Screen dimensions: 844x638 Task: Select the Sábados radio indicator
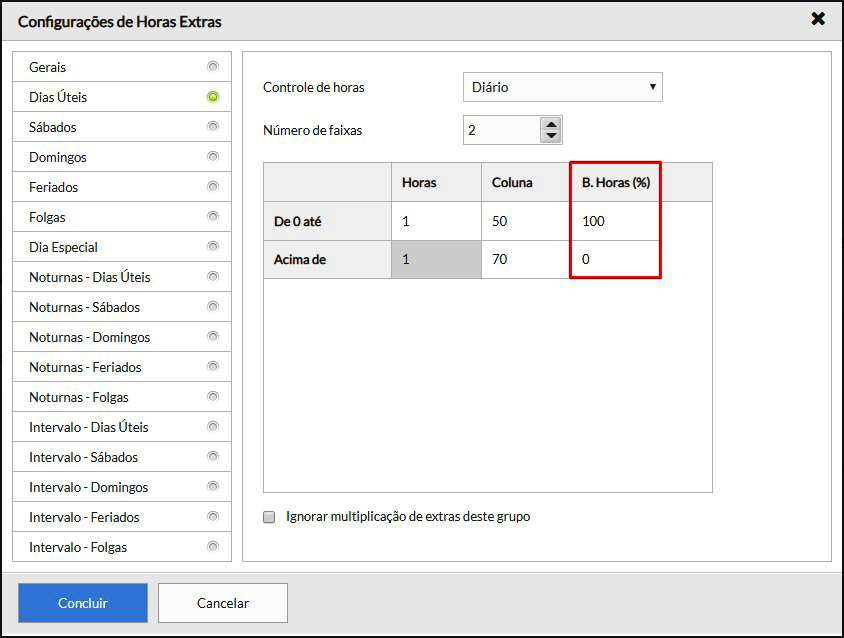(212, 127)
